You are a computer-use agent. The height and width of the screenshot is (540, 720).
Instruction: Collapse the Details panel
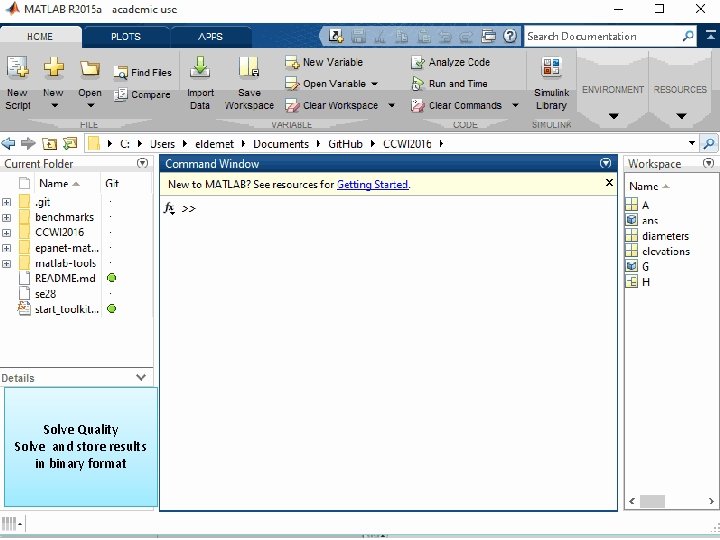click(x=141, y=377)
